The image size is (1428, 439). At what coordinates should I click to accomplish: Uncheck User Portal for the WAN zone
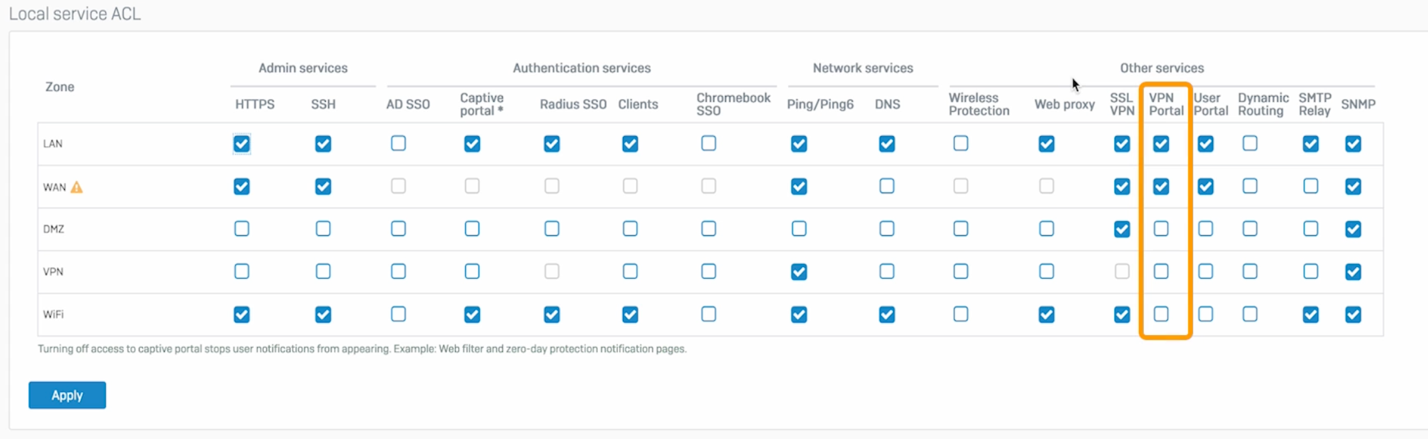point(1206,186)
